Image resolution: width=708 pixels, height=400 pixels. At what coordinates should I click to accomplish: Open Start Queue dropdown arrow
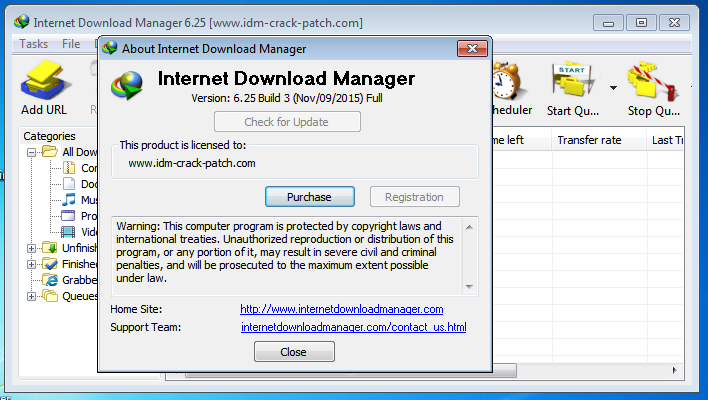[613, 88]
